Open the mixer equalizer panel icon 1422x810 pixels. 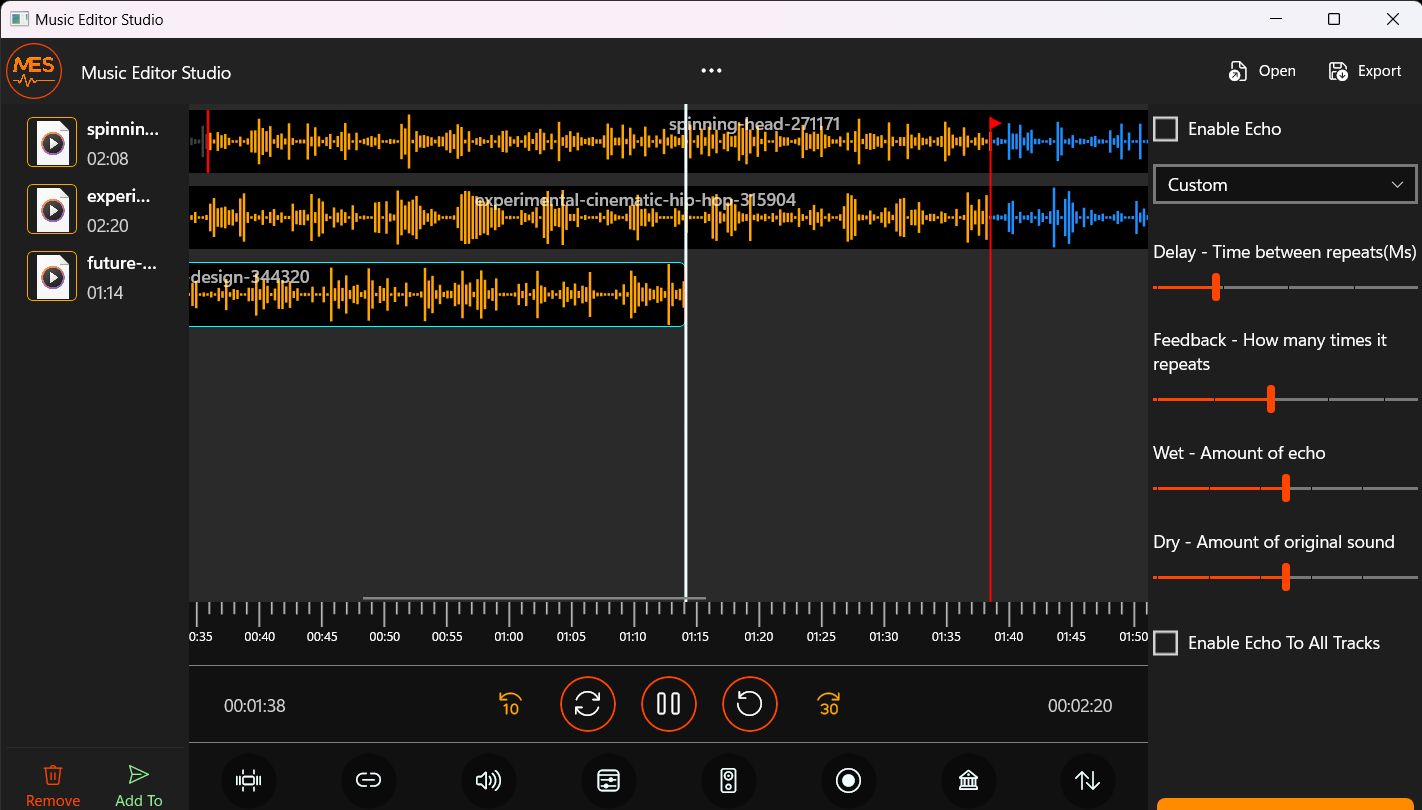(608, 781)
